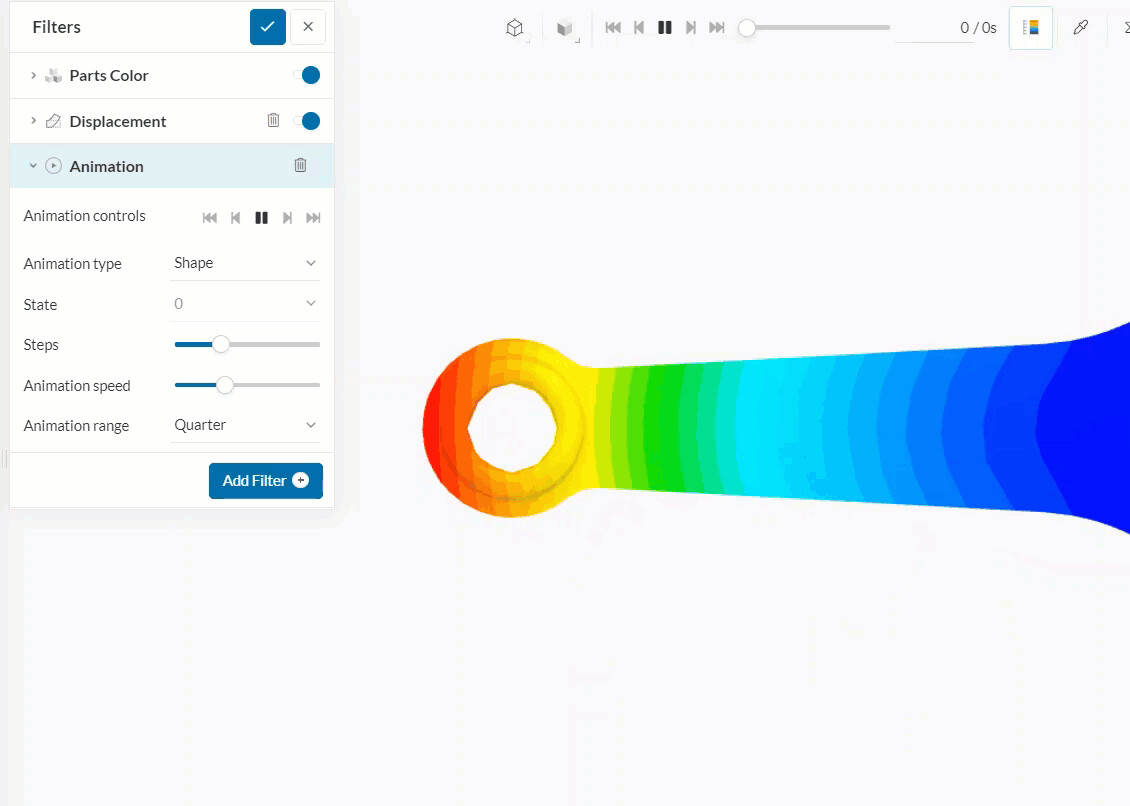This screenshot has height=806, width=1130.
Task: Jump to previous frame in Animation controls
Action: coord(235,217)
